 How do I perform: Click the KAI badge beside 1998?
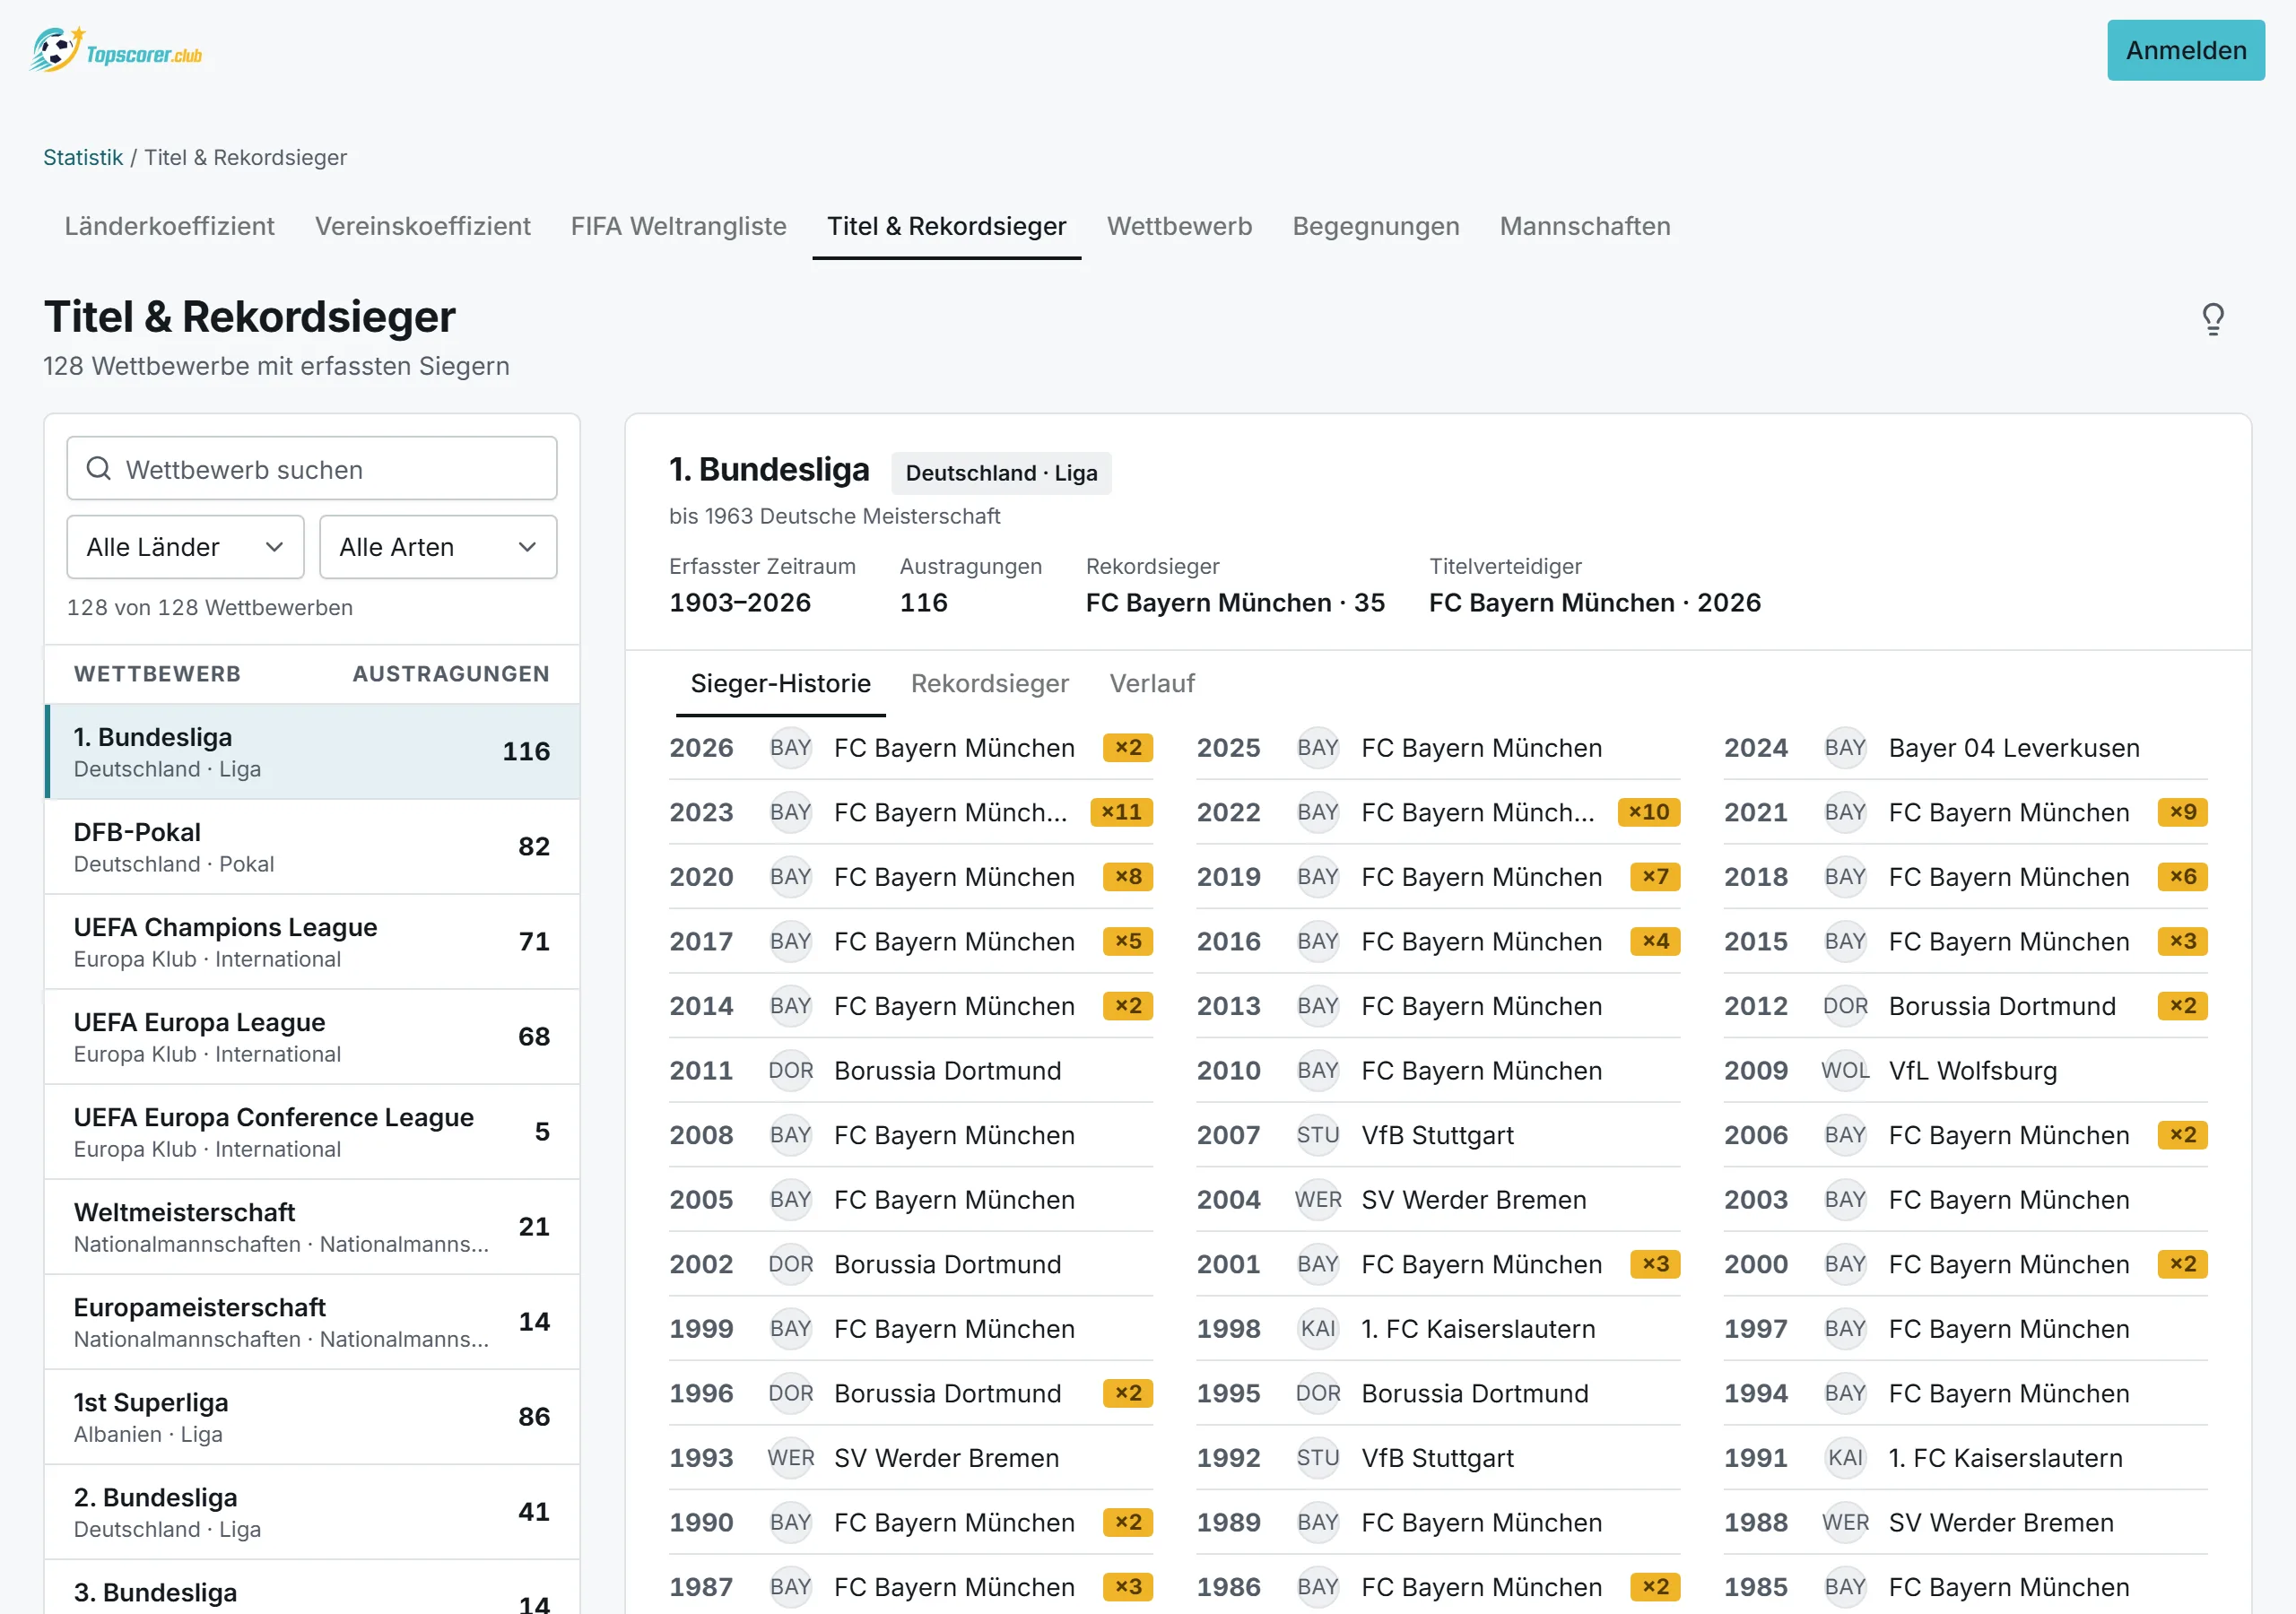coord(1318,1328)
